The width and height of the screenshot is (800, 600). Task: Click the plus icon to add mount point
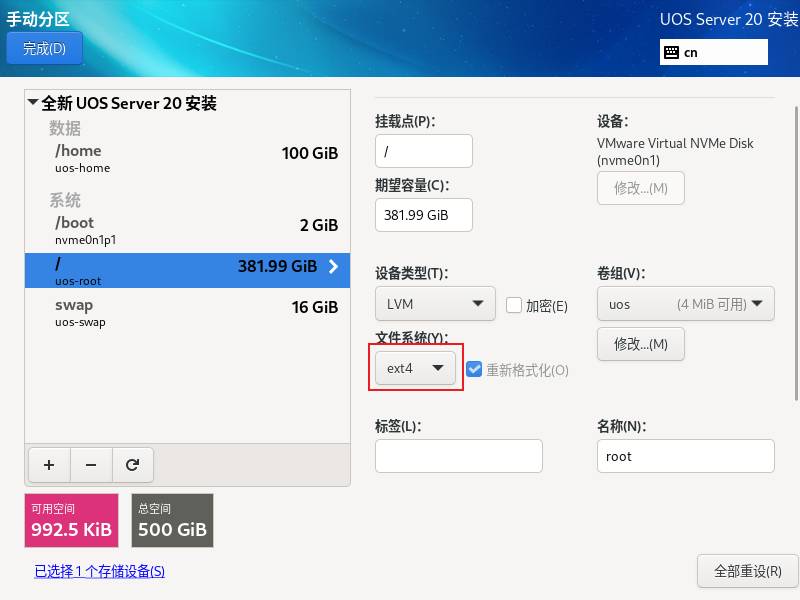49,464
